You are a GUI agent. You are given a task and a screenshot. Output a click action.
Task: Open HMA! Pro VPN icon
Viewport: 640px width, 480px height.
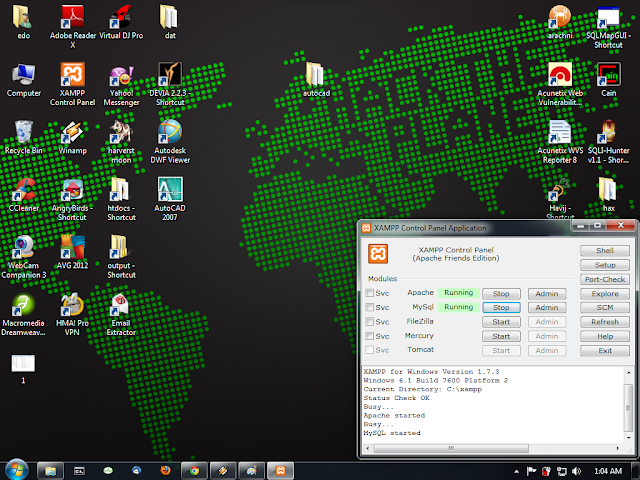(x=73, y=315)
